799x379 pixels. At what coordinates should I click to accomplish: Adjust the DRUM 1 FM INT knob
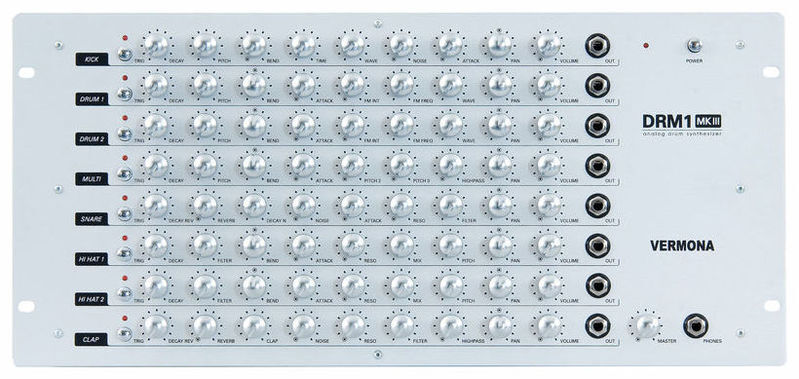(352, 86)
